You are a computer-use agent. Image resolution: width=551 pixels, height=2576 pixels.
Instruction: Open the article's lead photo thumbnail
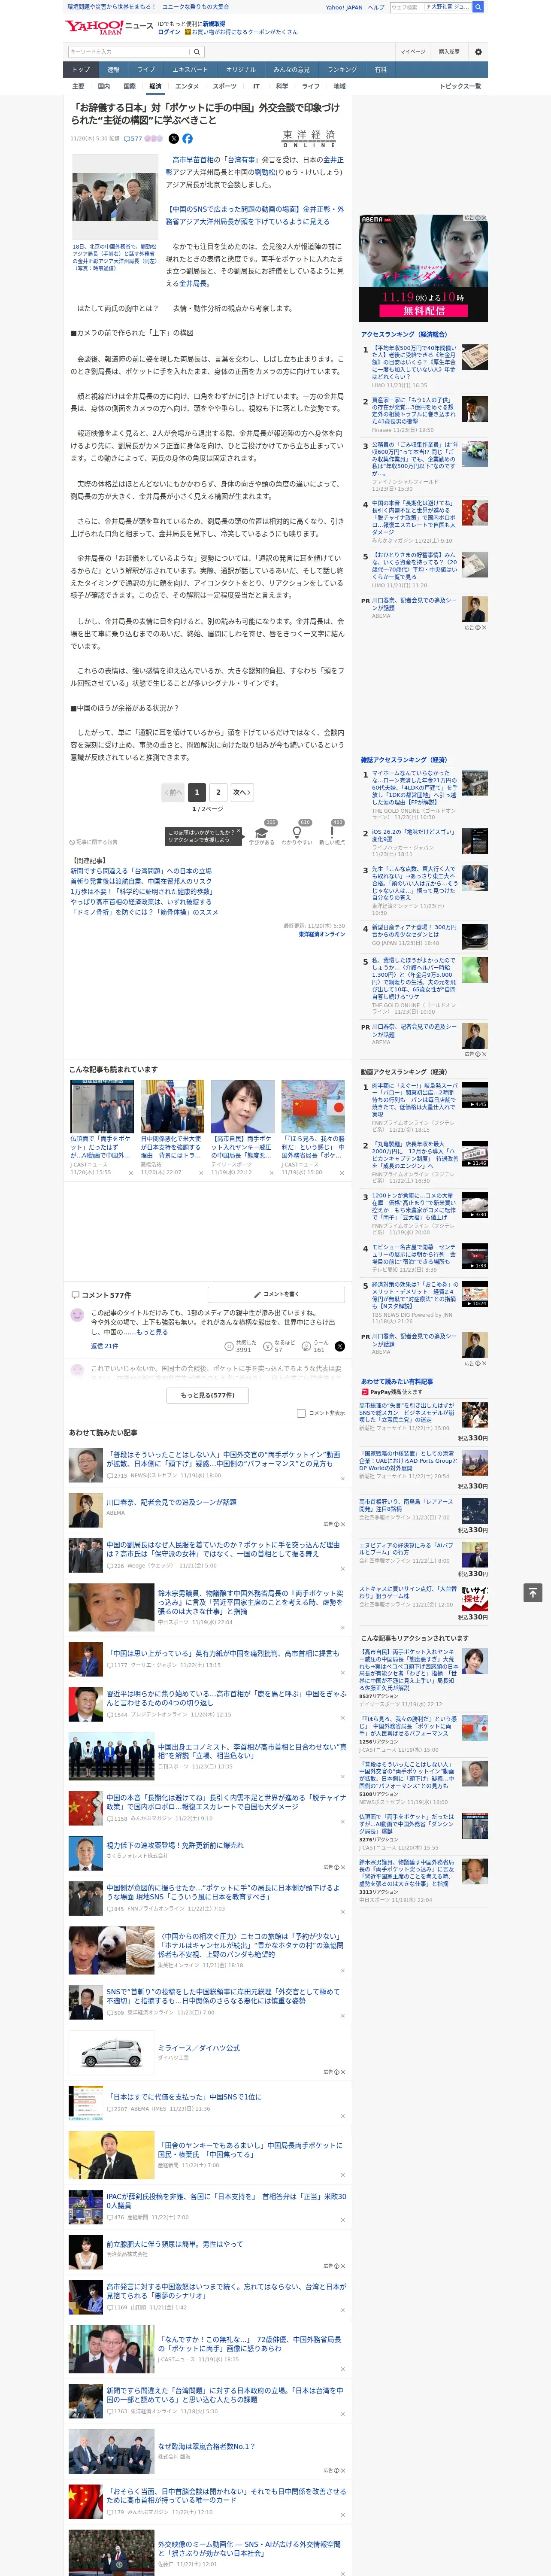coord(114,196)
